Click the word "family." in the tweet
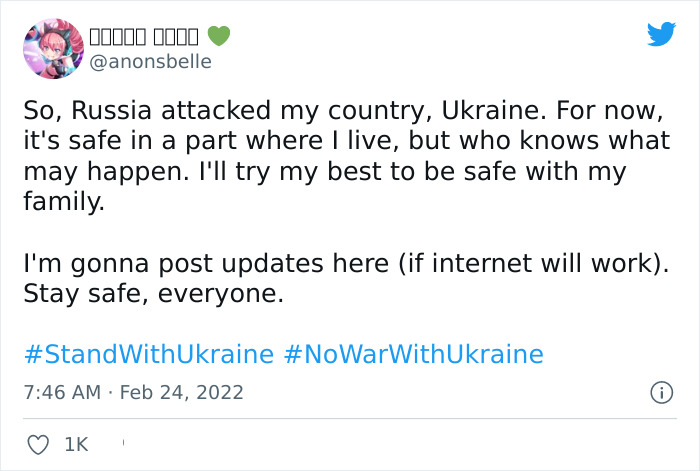The width and height of the screenshot is (700, 471). click(x=63, y=203)
